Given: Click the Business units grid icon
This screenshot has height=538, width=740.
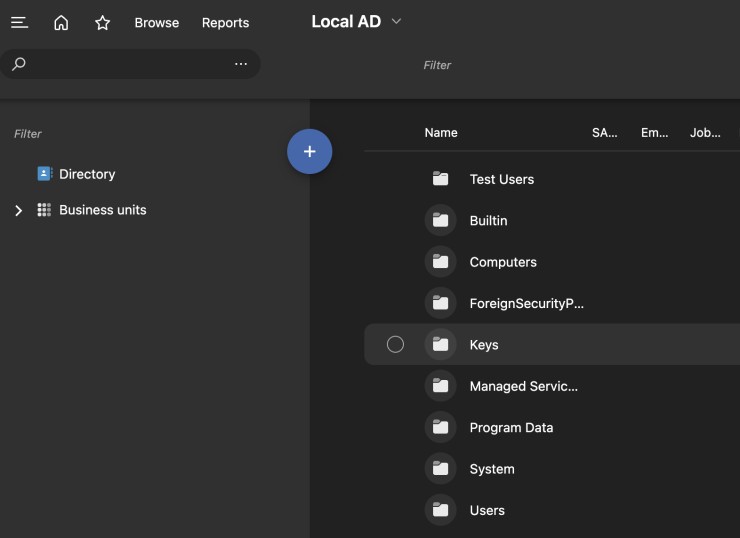Looking at the screenshot, I should [44, 210].
